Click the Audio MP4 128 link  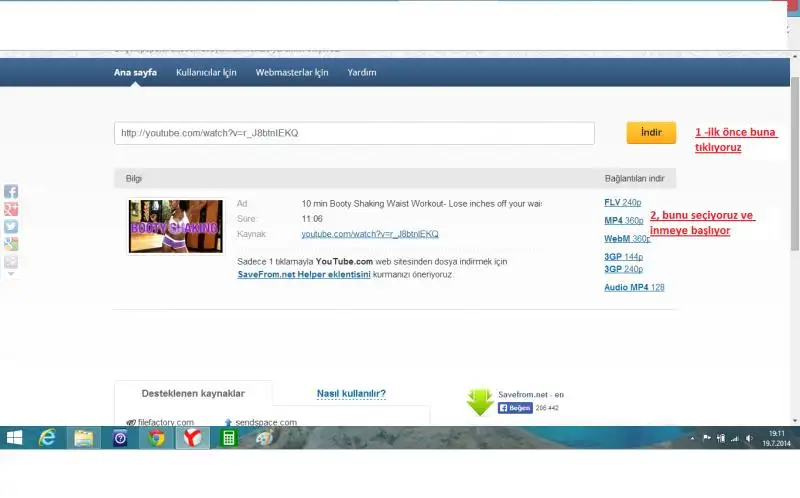(x=634, y=287)
